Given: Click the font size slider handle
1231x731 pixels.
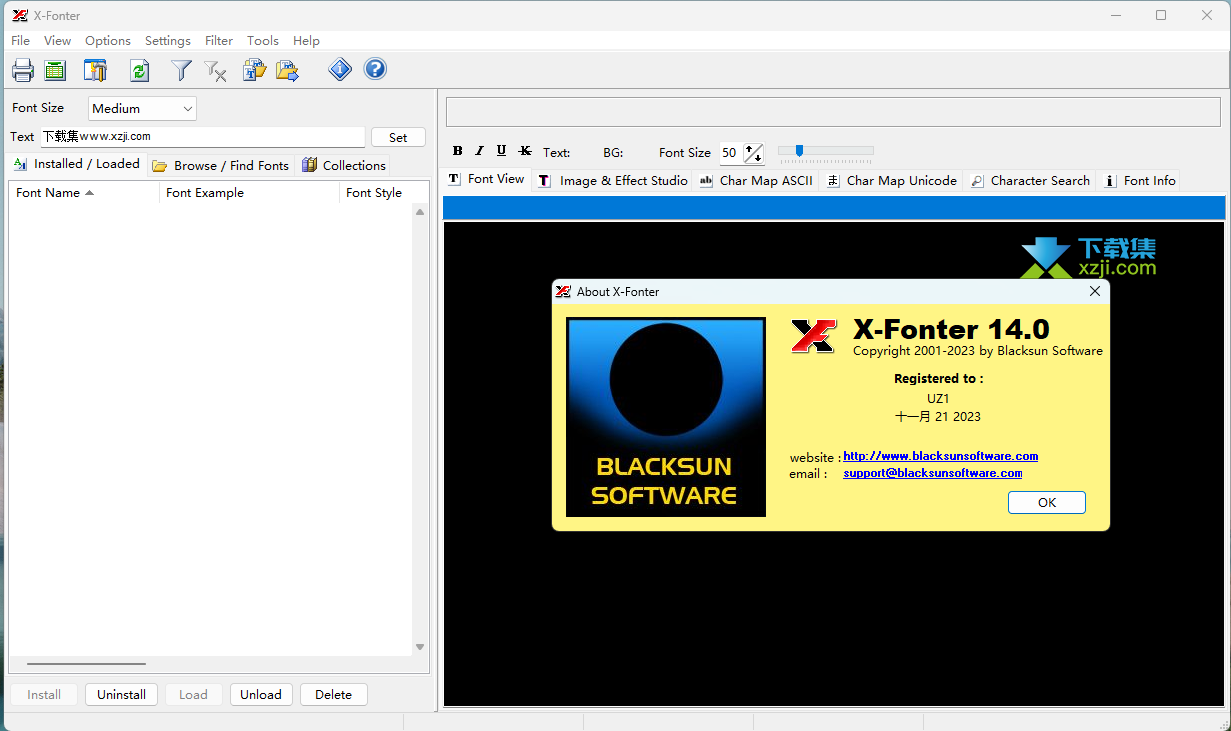Looking at the screenshot, I should 799,151.
